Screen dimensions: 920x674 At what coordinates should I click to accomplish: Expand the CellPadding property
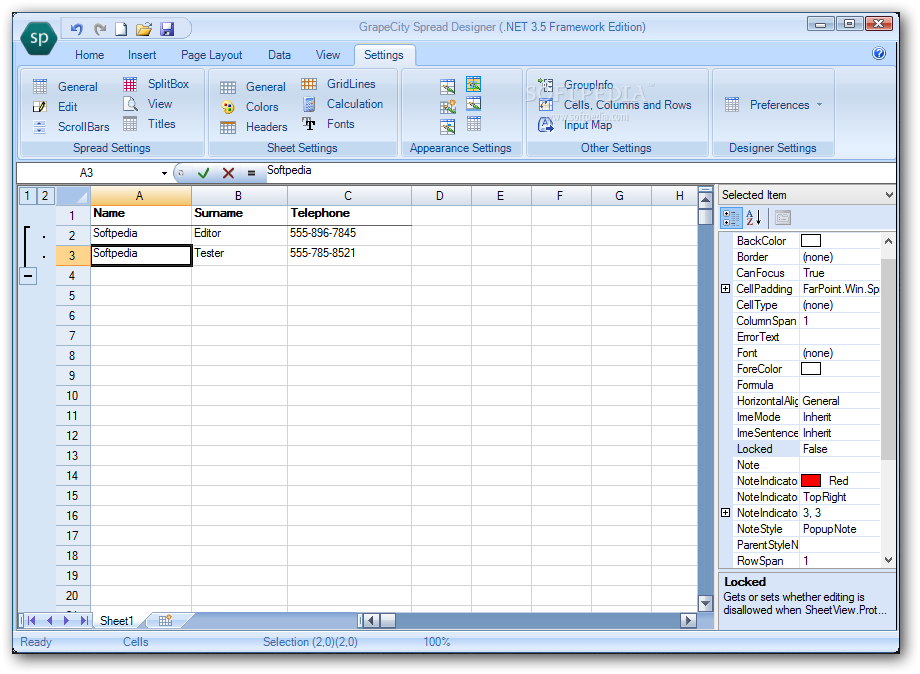tap(726, 289)
